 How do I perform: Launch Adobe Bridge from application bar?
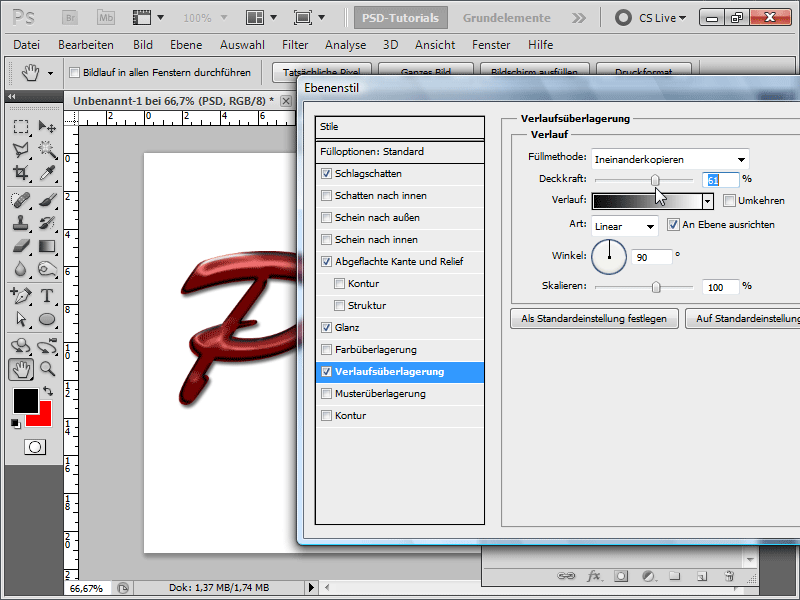click(x=70, y=18)
